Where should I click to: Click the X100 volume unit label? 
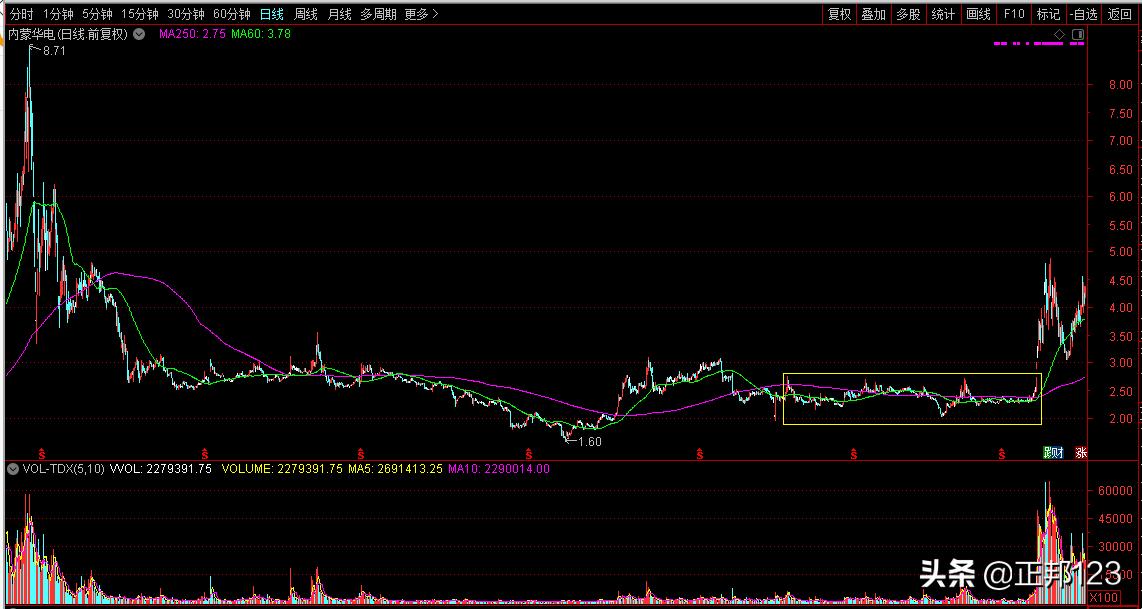point(1106,598)
